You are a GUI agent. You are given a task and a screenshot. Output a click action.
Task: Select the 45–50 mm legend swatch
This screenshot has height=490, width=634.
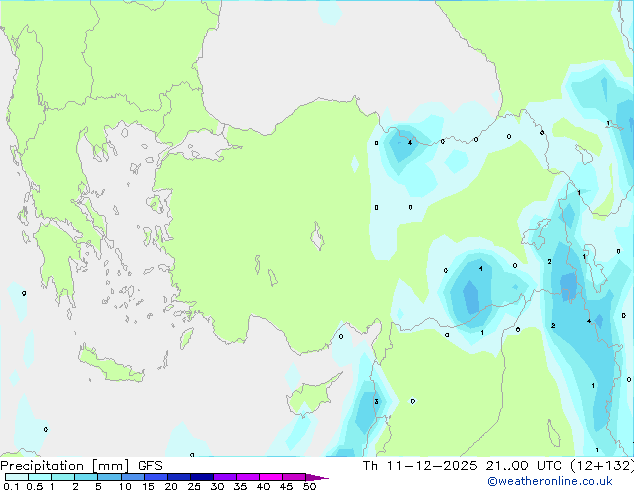pyautogui.click(x=294, y=477)
